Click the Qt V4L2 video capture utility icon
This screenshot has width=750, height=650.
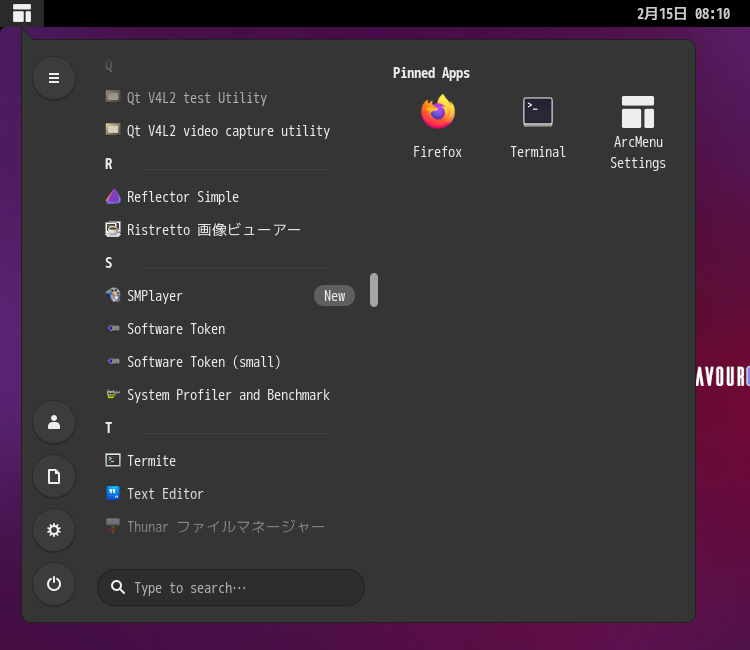pyautogui.click(x=113, y=130)
